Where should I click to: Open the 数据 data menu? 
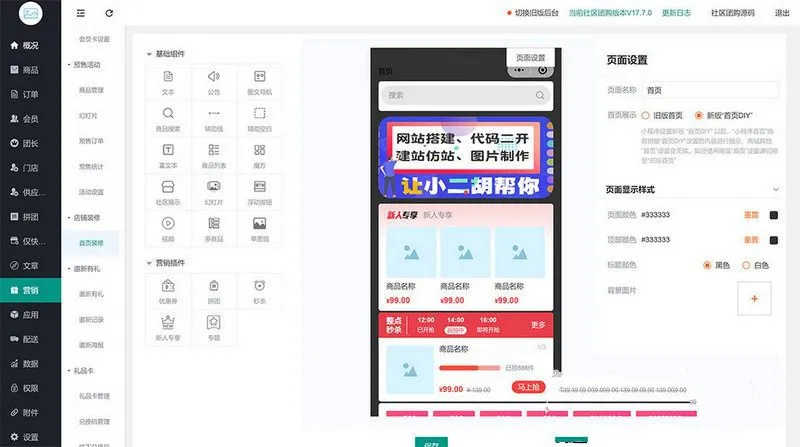(31, 364)
